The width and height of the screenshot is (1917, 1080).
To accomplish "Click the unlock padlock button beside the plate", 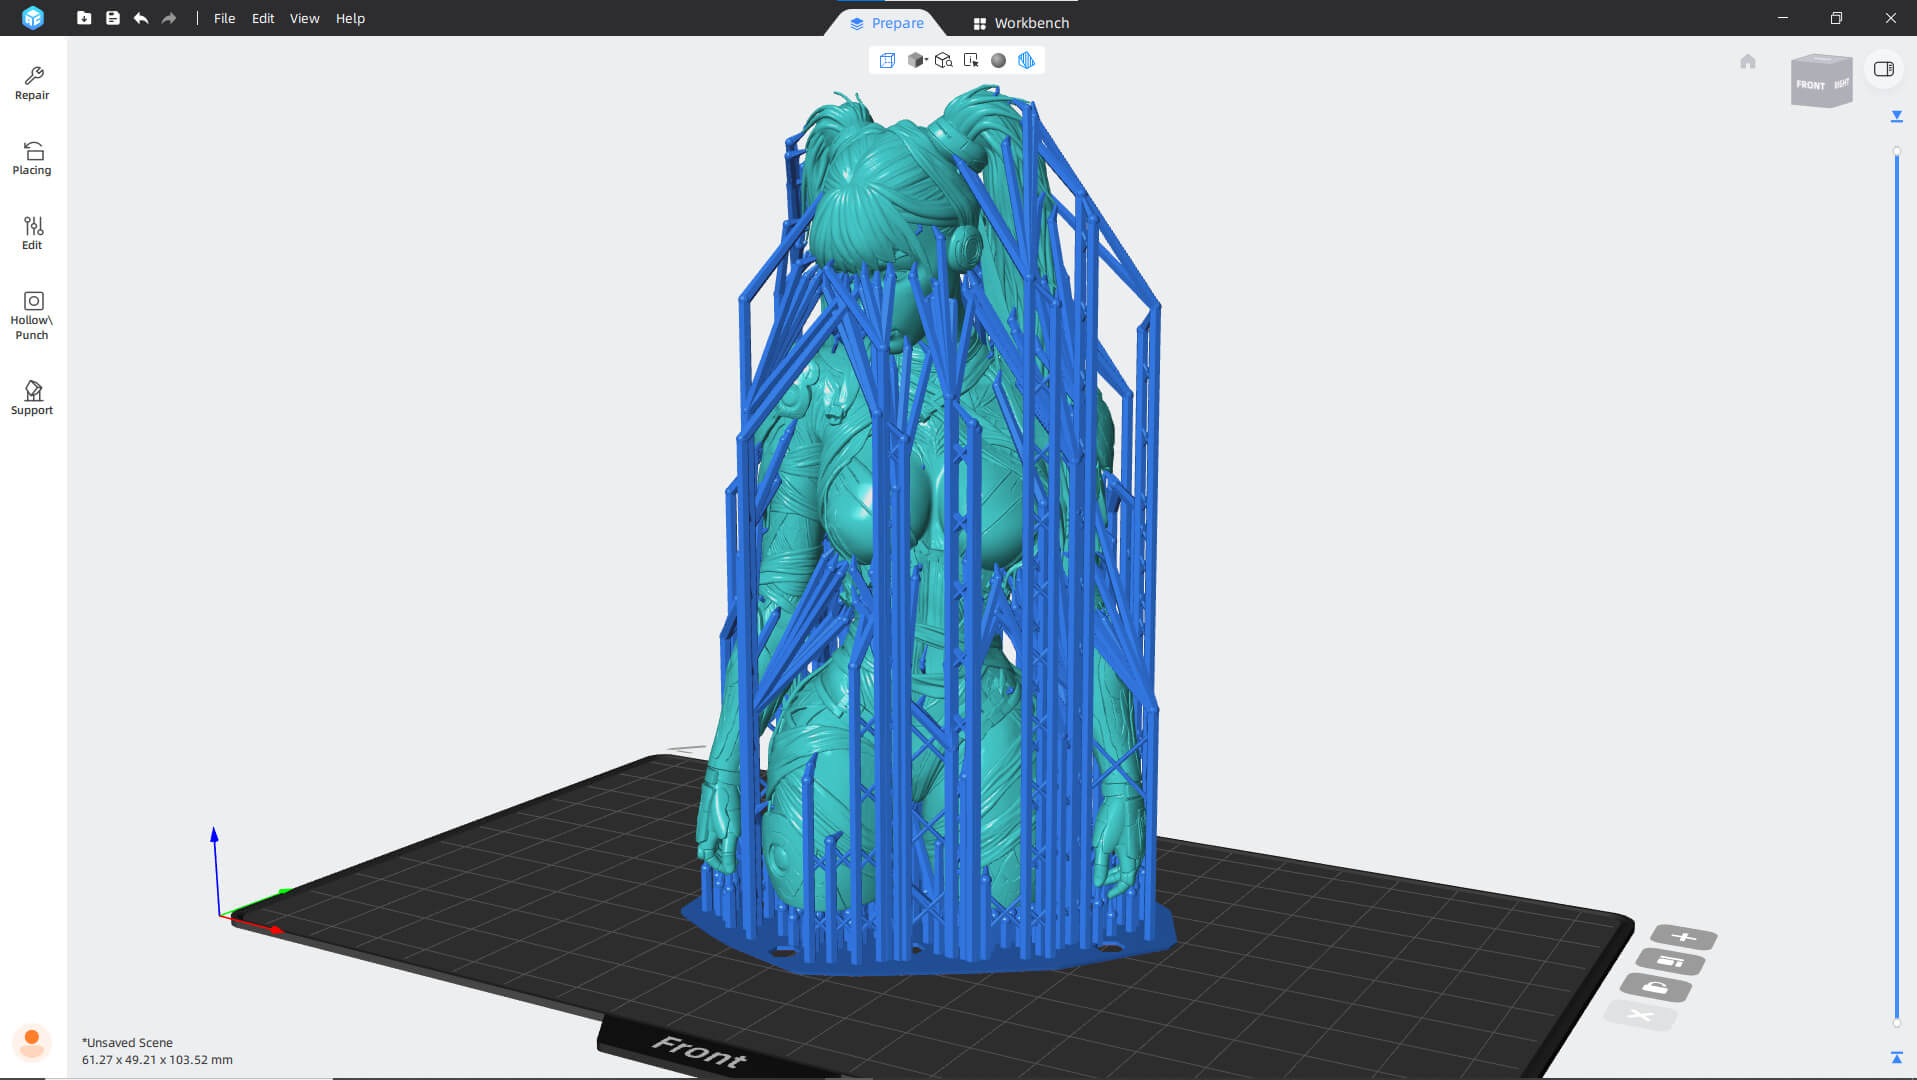I will [1656, 988].
